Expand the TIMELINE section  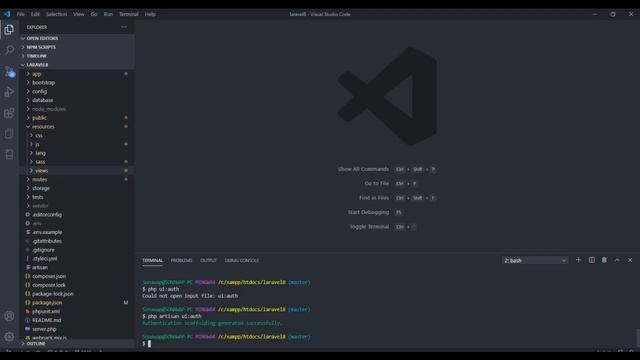coord(77,56)
